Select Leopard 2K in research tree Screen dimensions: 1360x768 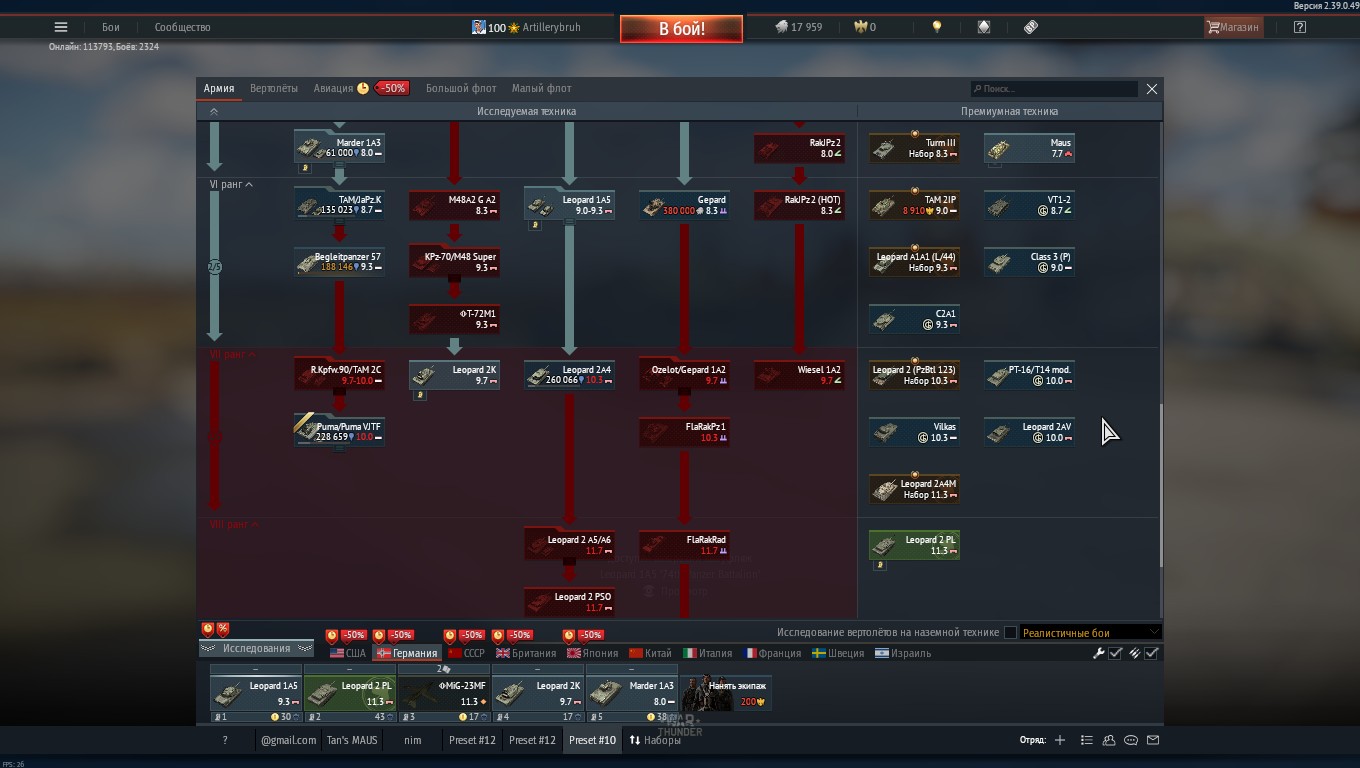point(454,375)
